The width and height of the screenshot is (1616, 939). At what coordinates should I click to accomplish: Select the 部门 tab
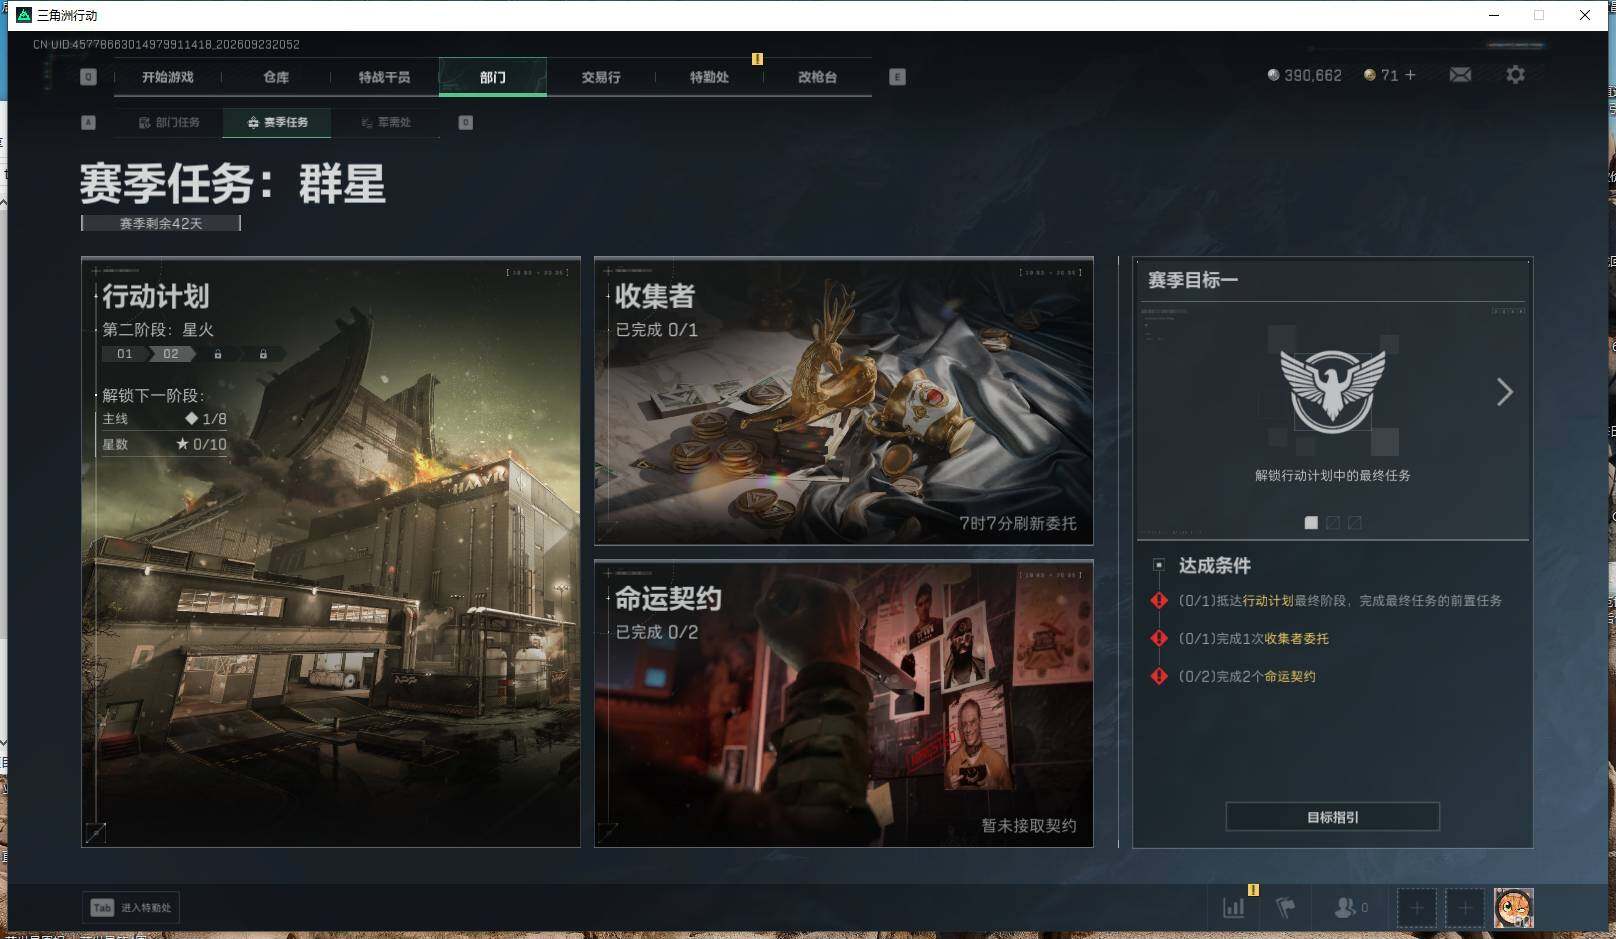pos(493,77)
